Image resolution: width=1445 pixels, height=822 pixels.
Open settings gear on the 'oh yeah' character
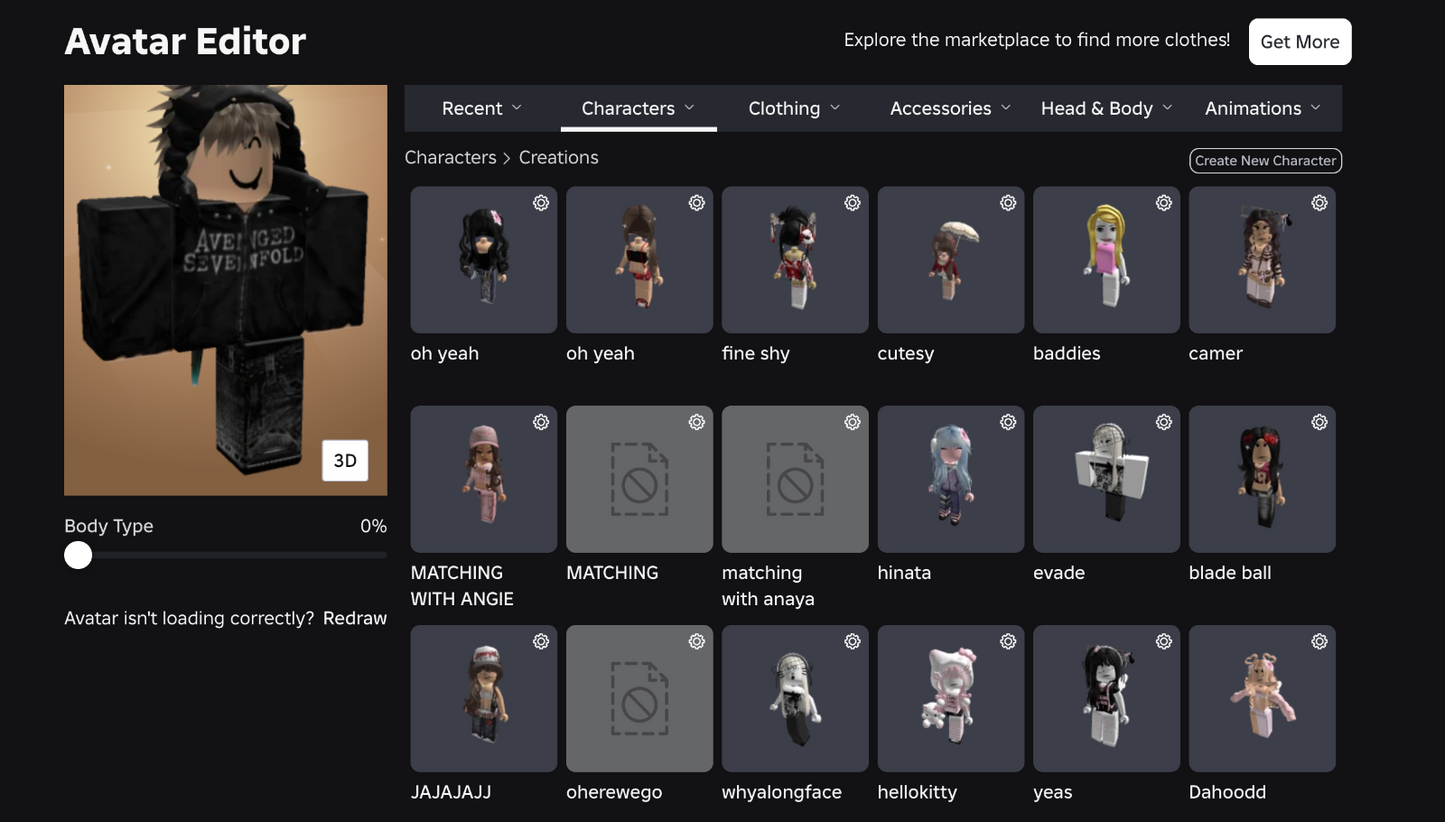click(x=540, y=202)
